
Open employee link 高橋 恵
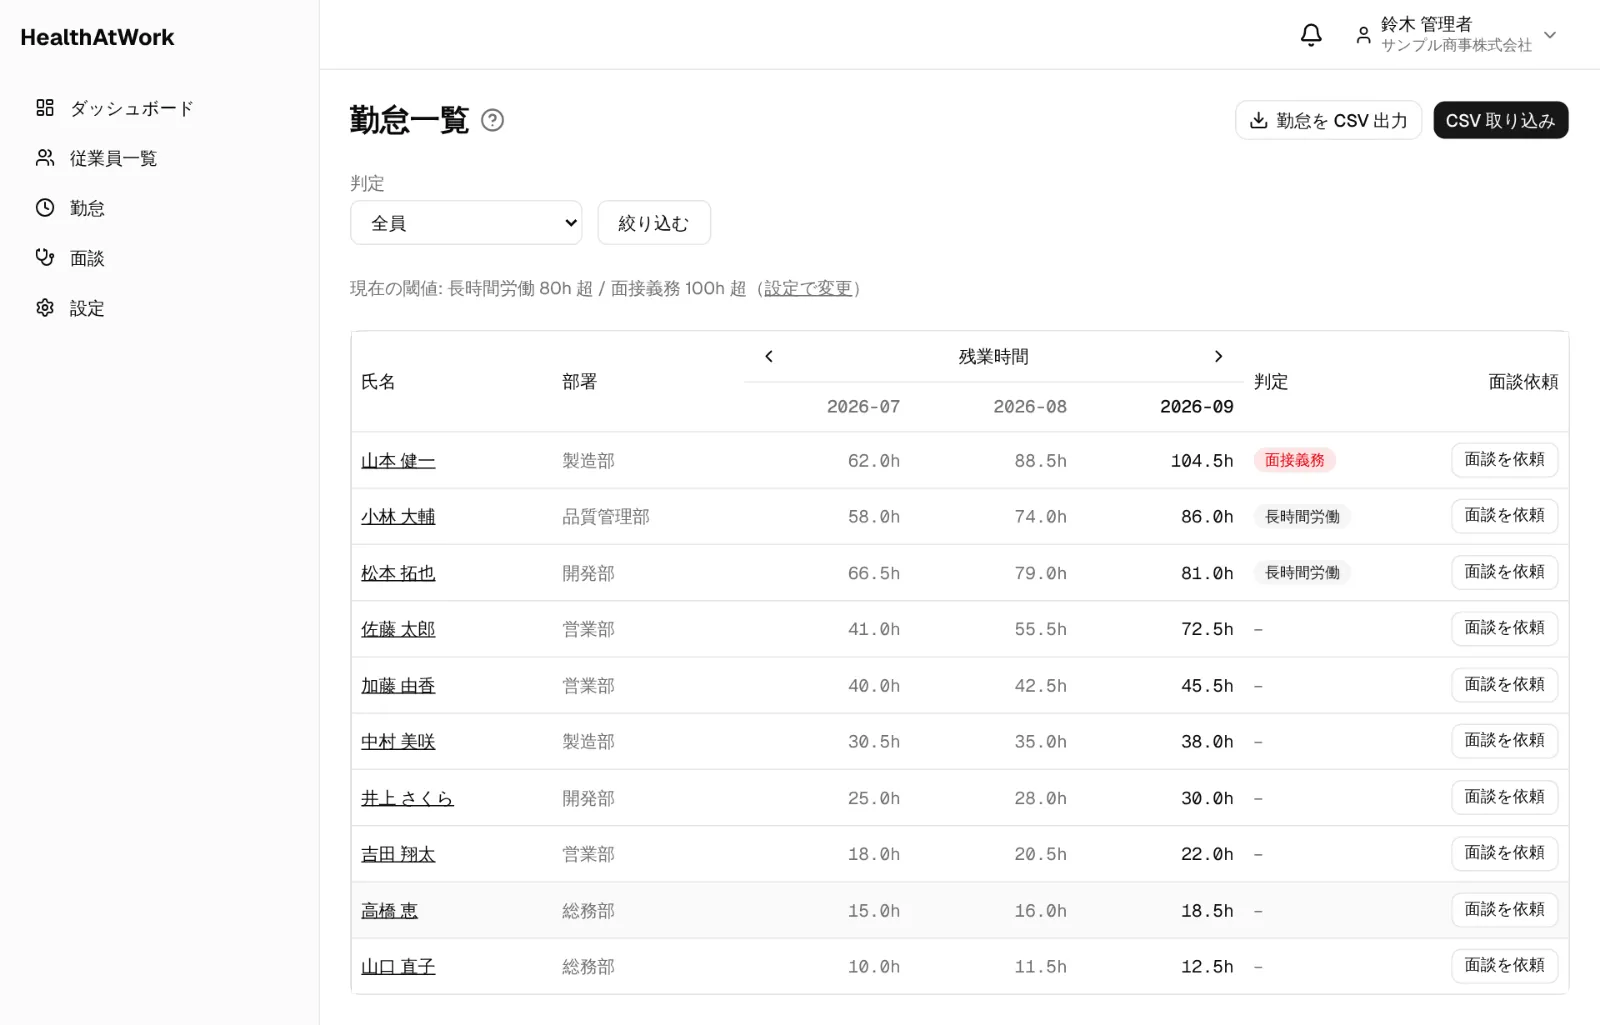(389, 911)
